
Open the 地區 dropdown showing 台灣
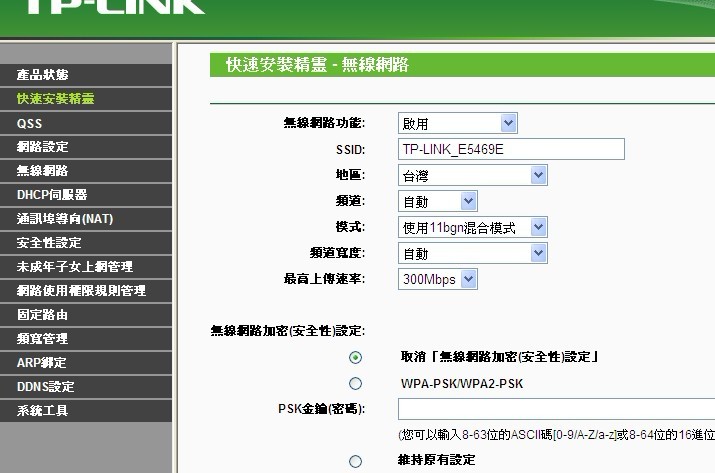pos(473,175)
